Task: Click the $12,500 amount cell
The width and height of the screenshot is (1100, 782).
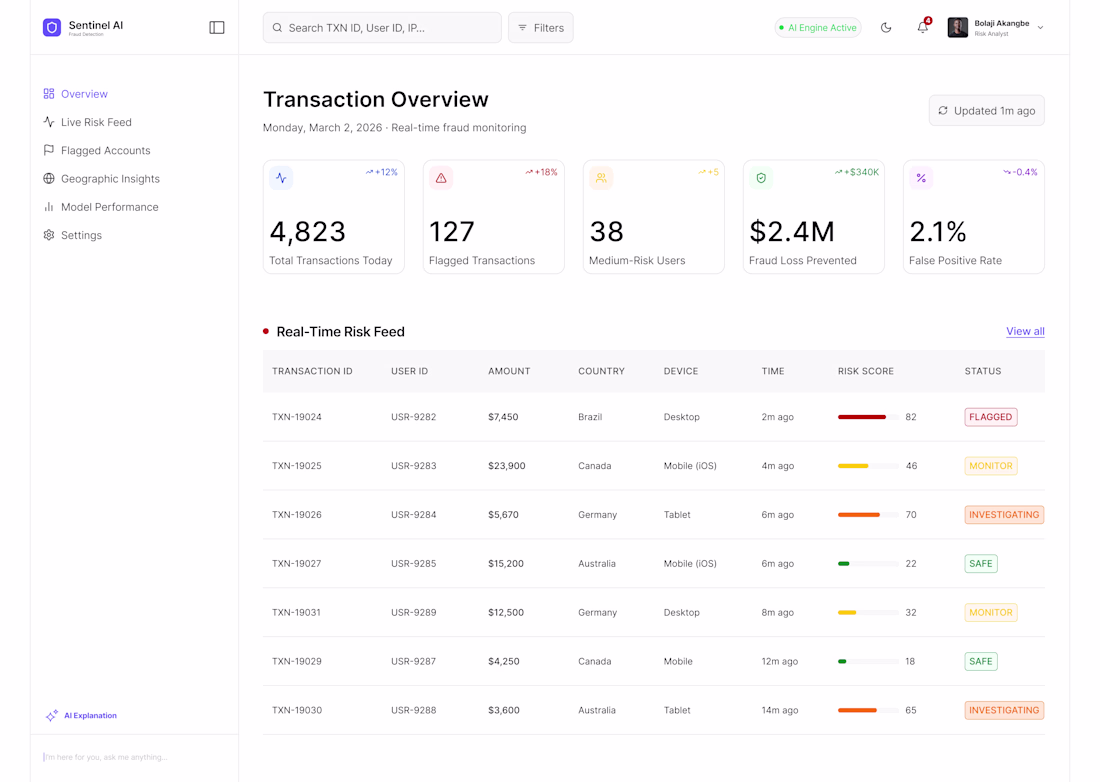Action: coord(506,612)
